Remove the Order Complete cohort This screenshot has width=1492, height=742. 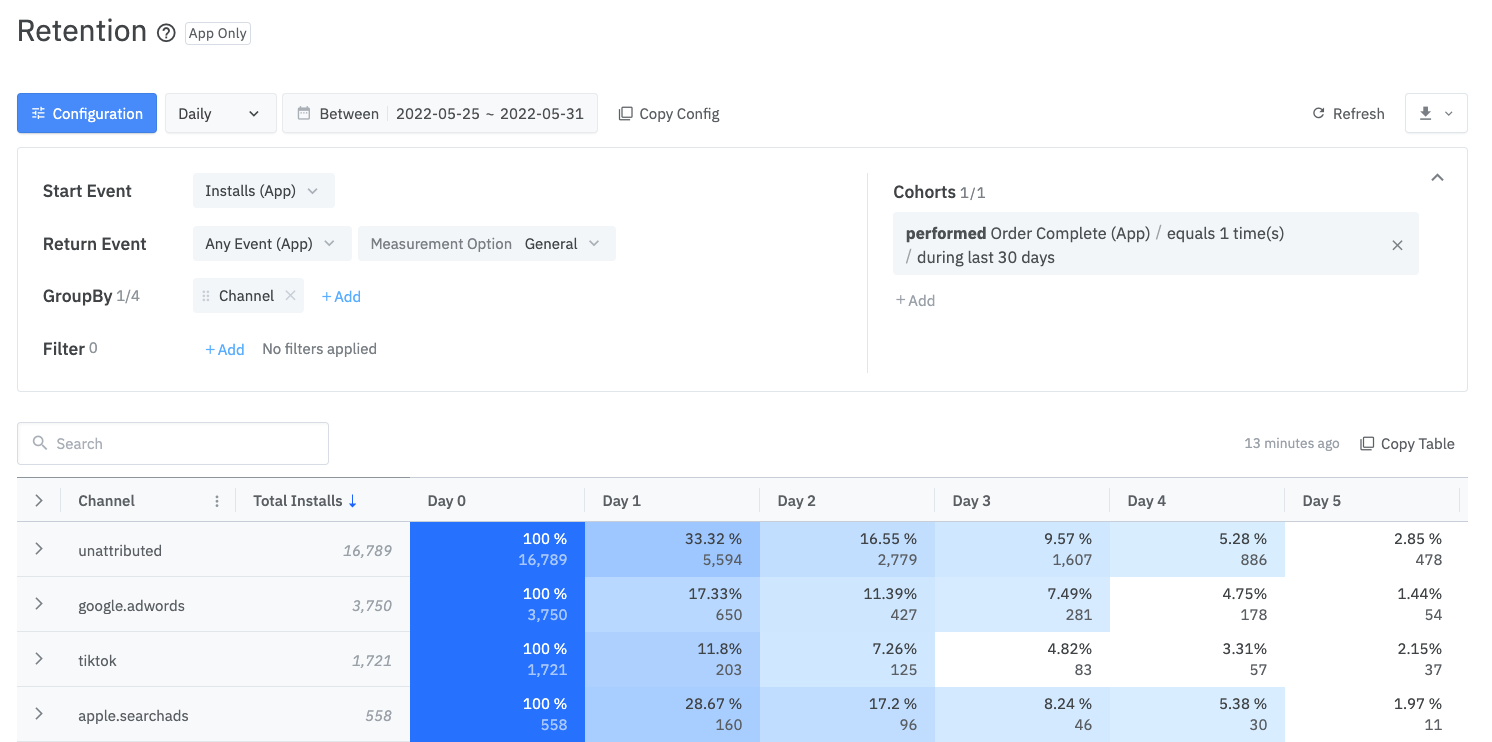(x=1397, y=243)
